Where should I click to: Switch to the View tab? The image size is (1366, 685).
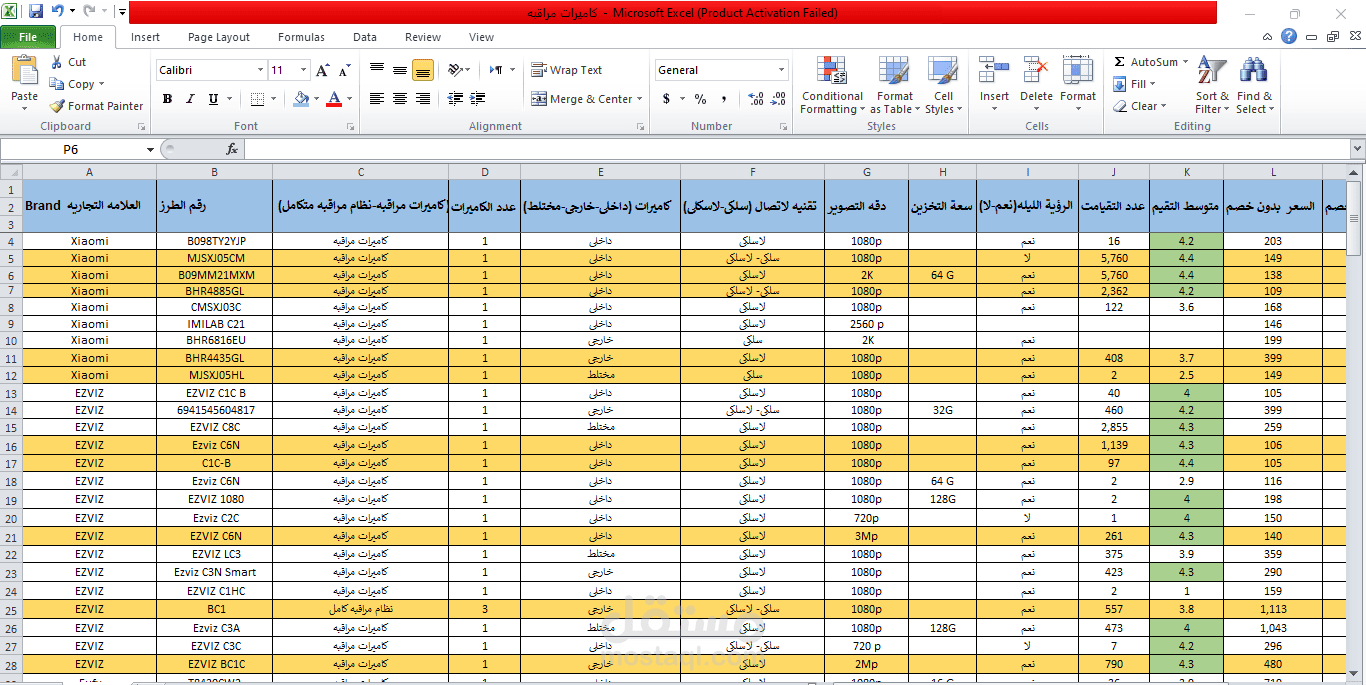481,37
